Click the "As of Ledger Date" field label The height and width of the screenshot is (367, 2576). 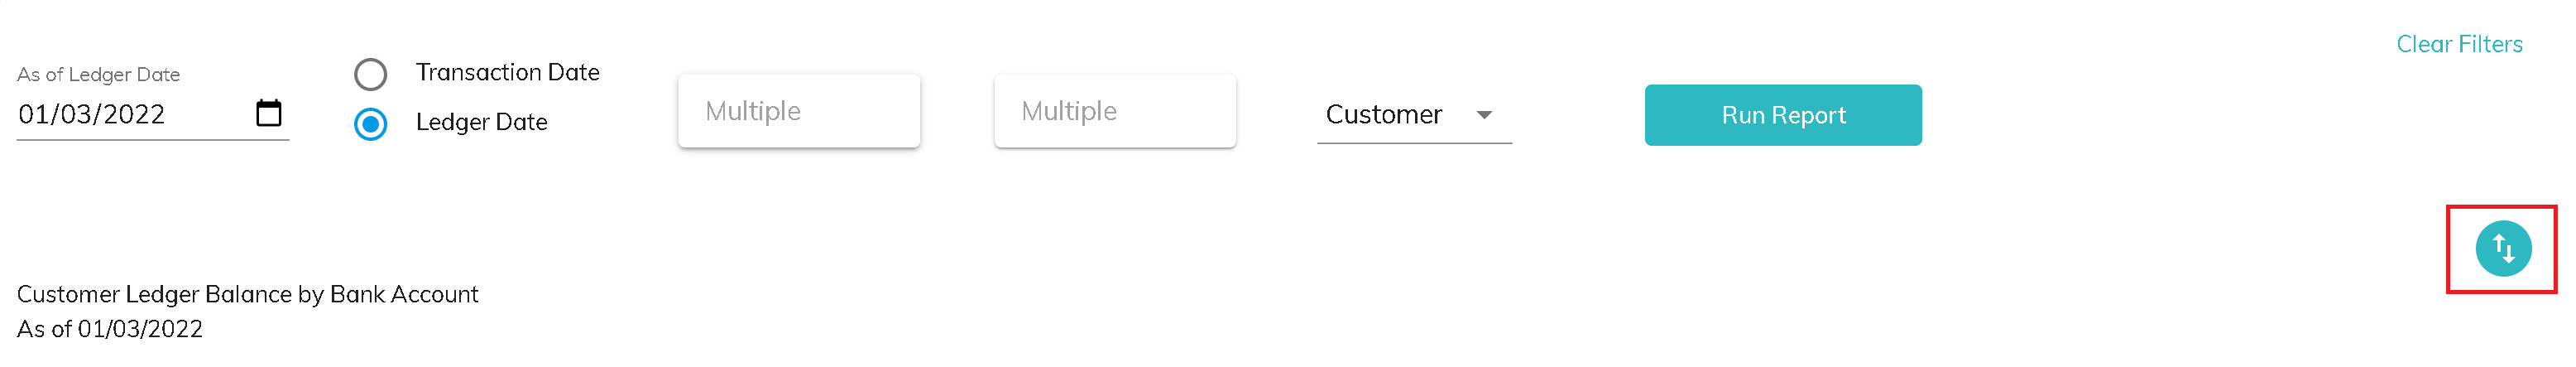pos(98,75)
